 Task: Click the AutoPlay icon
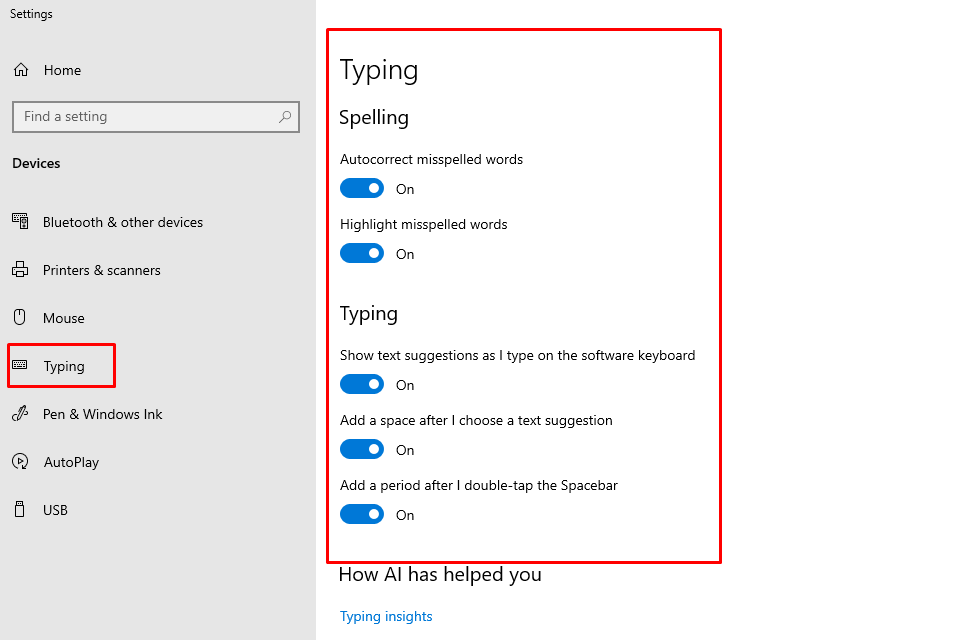point(20,462)
